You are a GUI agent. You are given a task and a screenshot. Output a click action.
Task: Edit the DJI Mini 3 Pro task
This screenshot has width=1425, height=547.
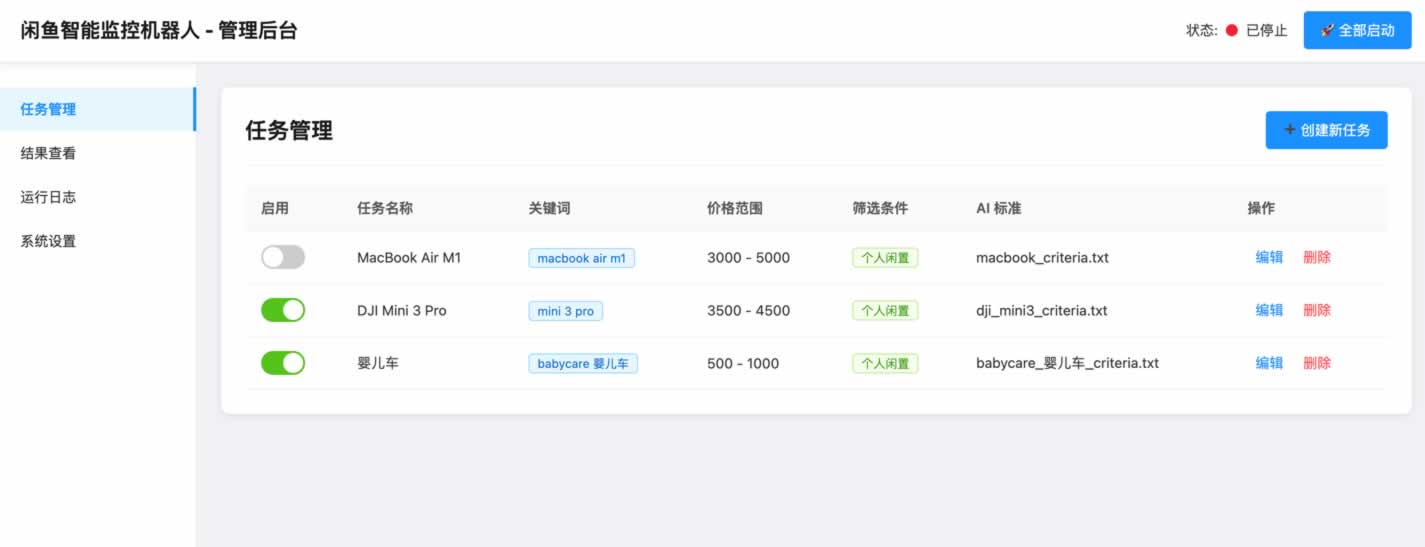[1269, 310]
